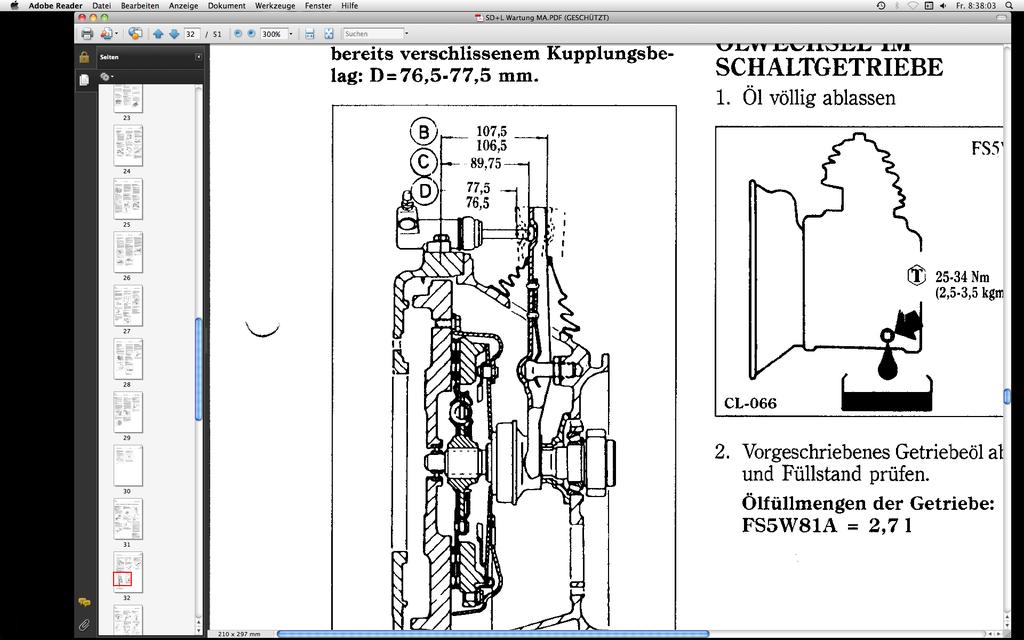Open the Adobe Reader application menu
1024x640 pixels.
click(x=56, y=5)
